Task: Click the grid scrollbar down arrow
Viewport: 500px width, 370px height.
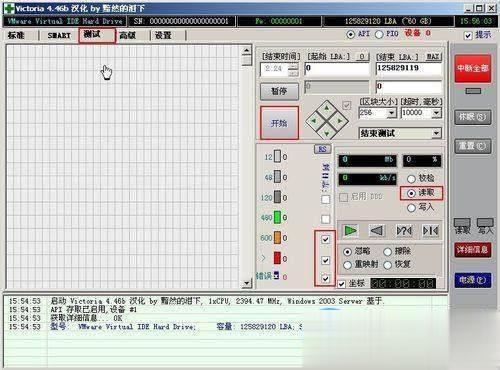Action: [247, 283]
